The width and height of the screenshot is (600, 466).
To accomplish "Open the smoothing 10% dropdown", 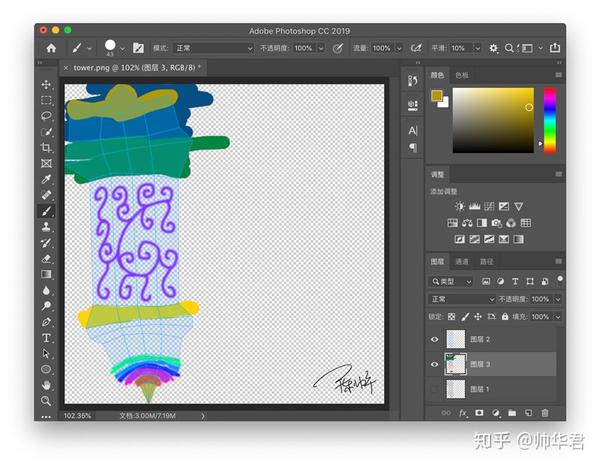I will pos(478,49).
